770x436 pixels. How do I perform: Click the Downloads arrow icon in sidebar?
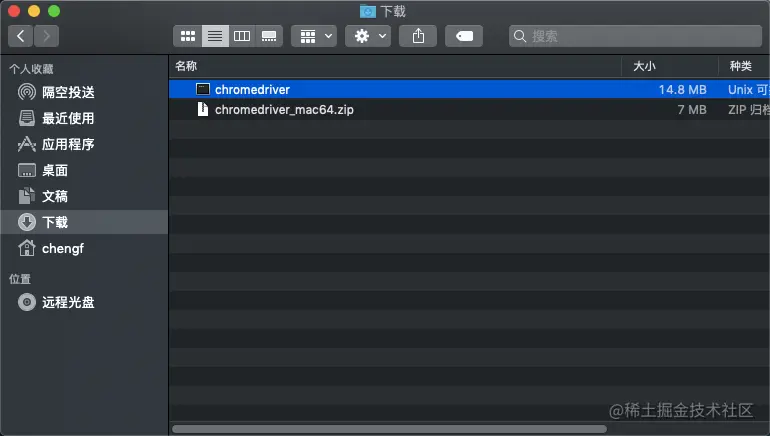click(x=27, y=222)
